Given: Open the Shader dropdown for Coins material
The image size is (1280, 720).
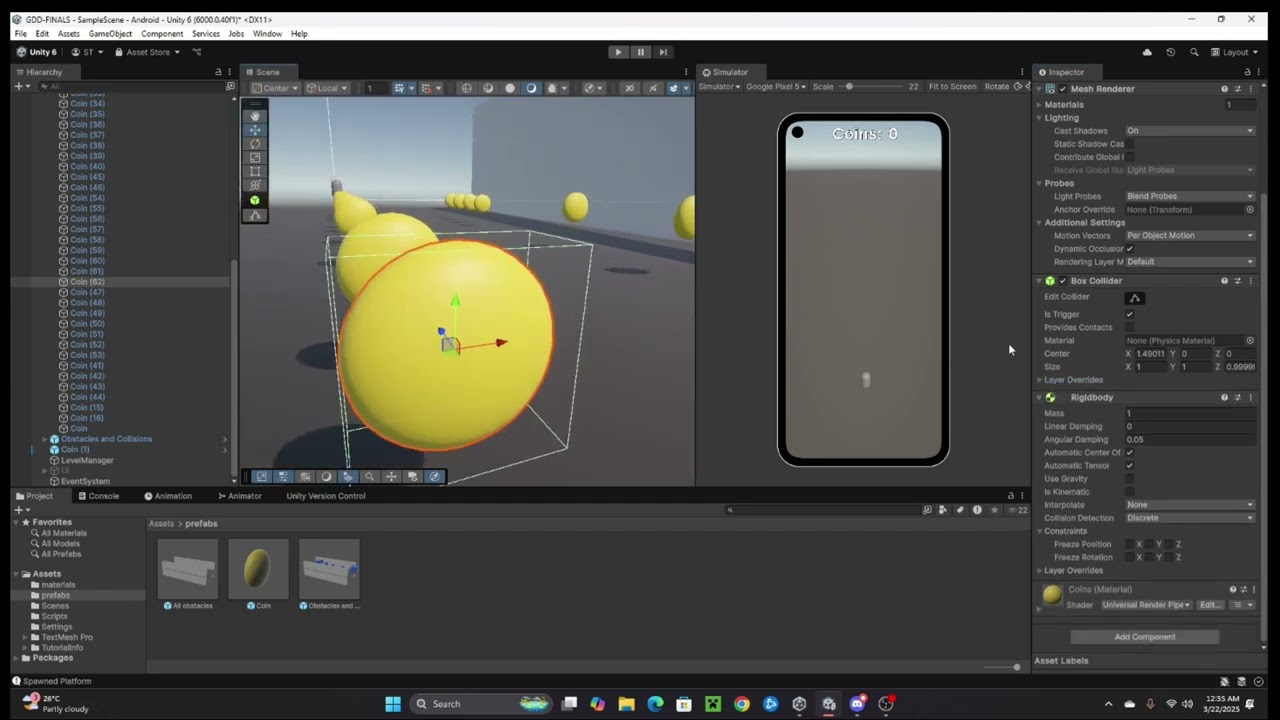Looking at the screenshot, I should pyautogui.click(x=1146, y=605).
